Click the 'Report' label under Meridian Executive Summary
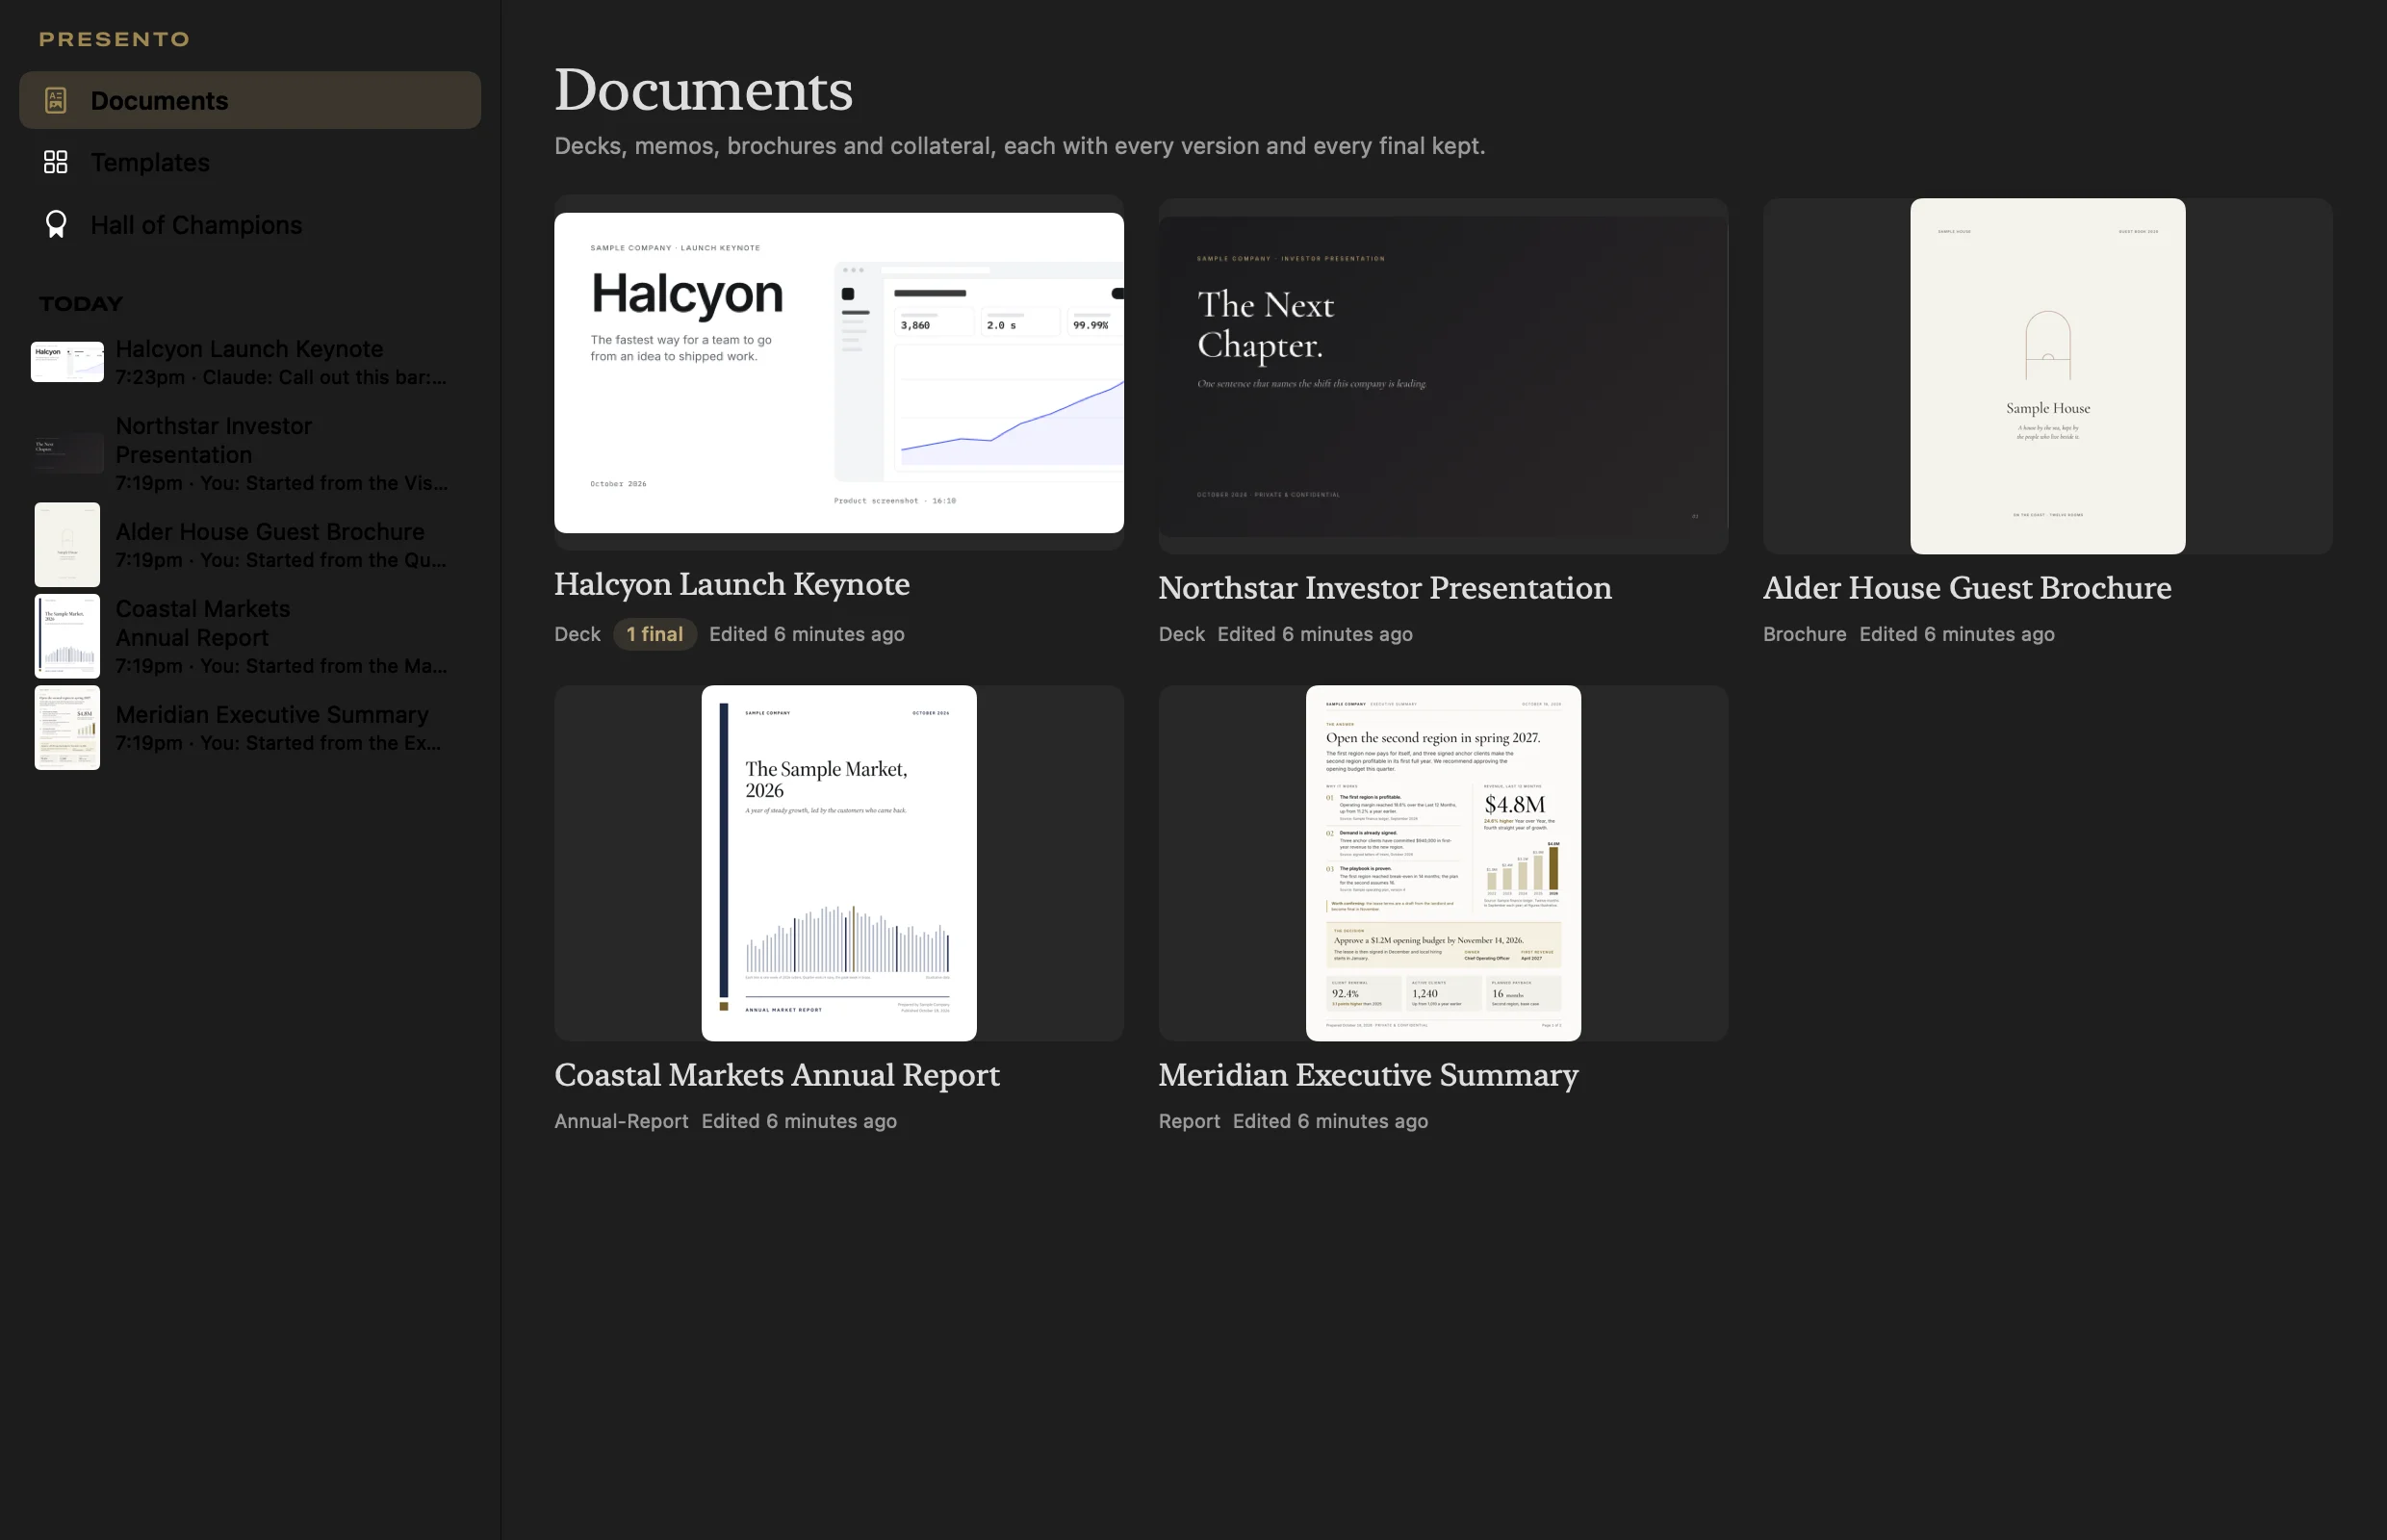The height and width of the screenshot is (1540, 2387). (x=1189, y=1121)
